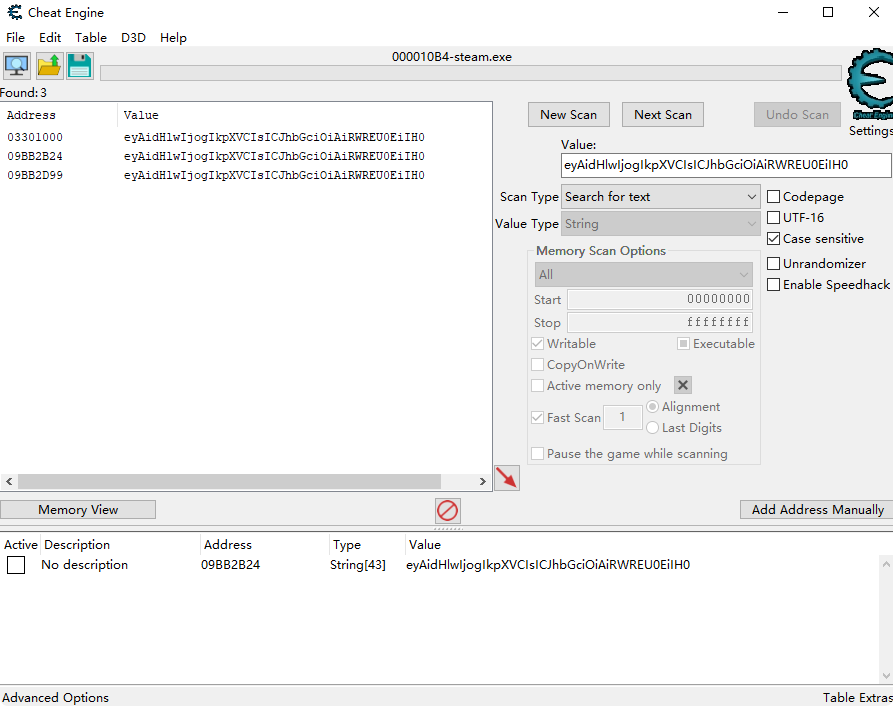Open the Table menu
Viewport: 893px width, 706px height.
click(x=91, y=37)
